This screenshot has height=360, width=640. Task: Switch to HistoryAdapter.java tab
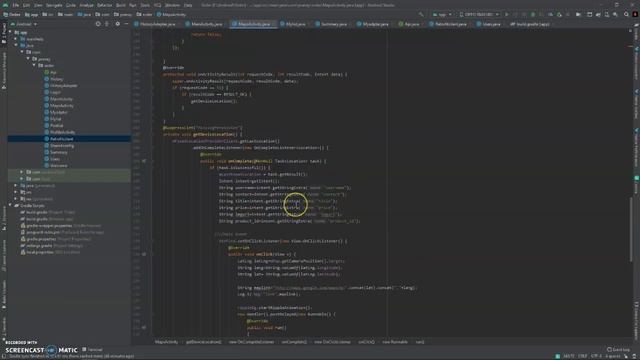coord(155,24)
